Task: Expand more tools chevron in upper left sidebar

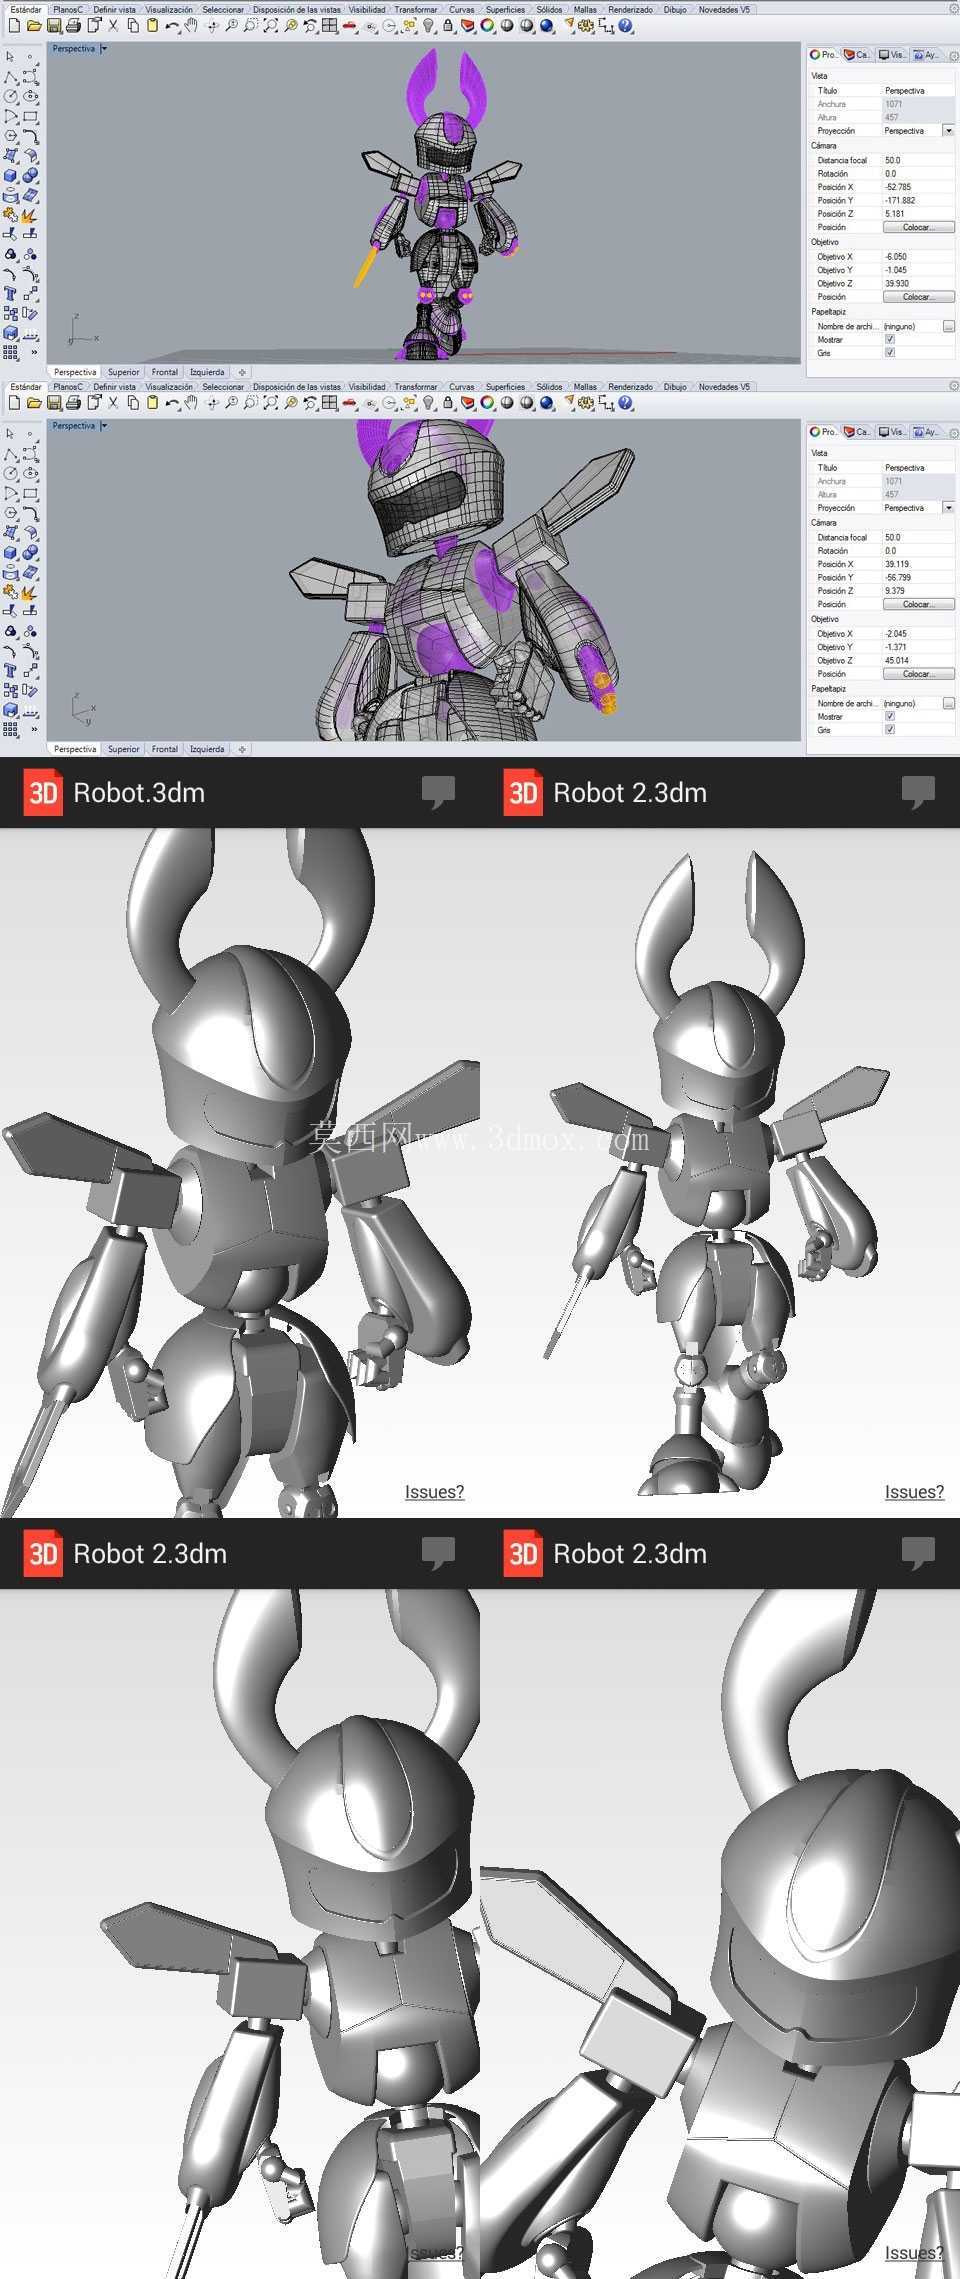Action: pyautogui.click(x=33, y=353)
